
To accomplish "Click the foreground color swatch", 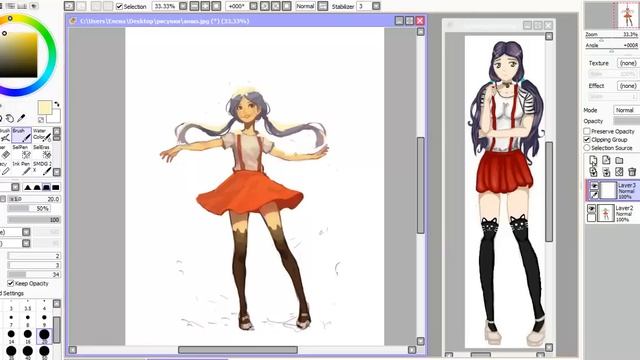I will coord(44,108).
